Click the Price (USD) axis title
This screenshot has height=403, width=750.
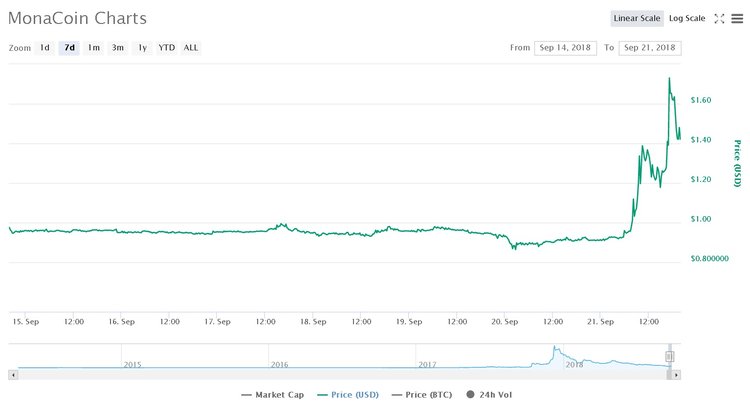[737, 163]
